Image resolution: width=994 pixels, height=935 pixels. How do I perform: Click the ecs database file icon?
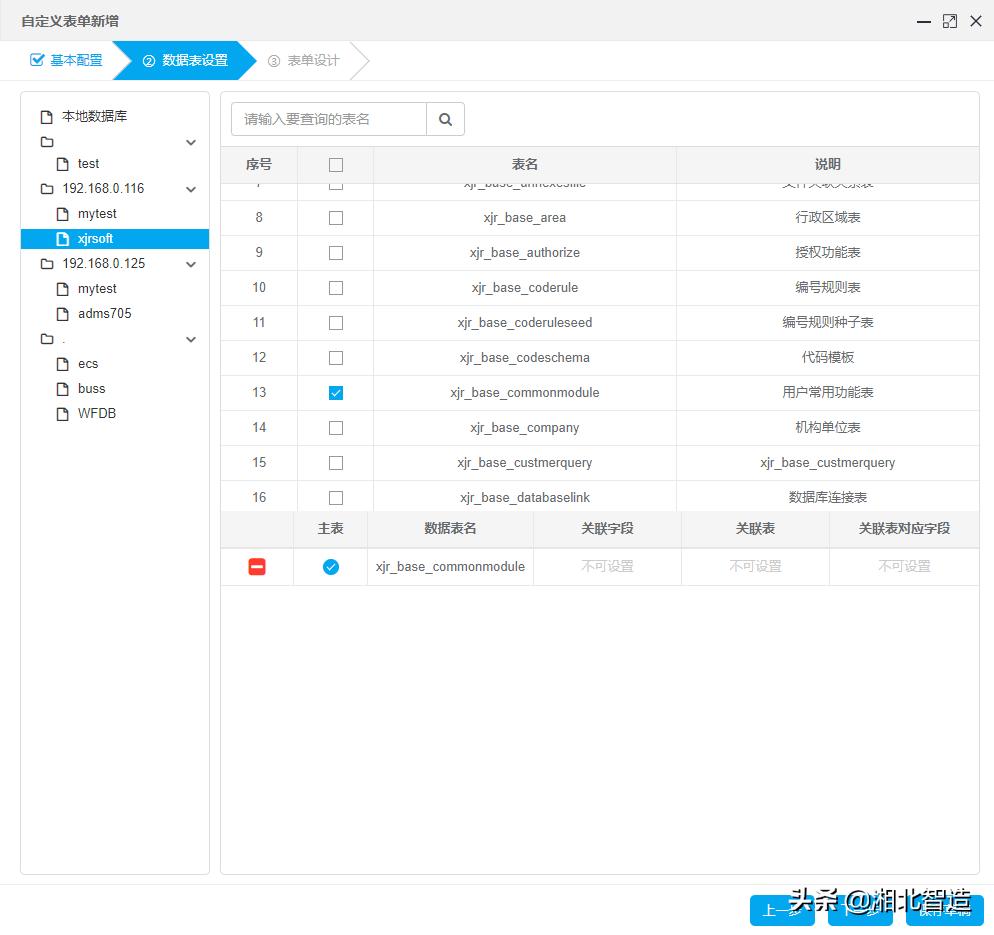click(63, 364)
